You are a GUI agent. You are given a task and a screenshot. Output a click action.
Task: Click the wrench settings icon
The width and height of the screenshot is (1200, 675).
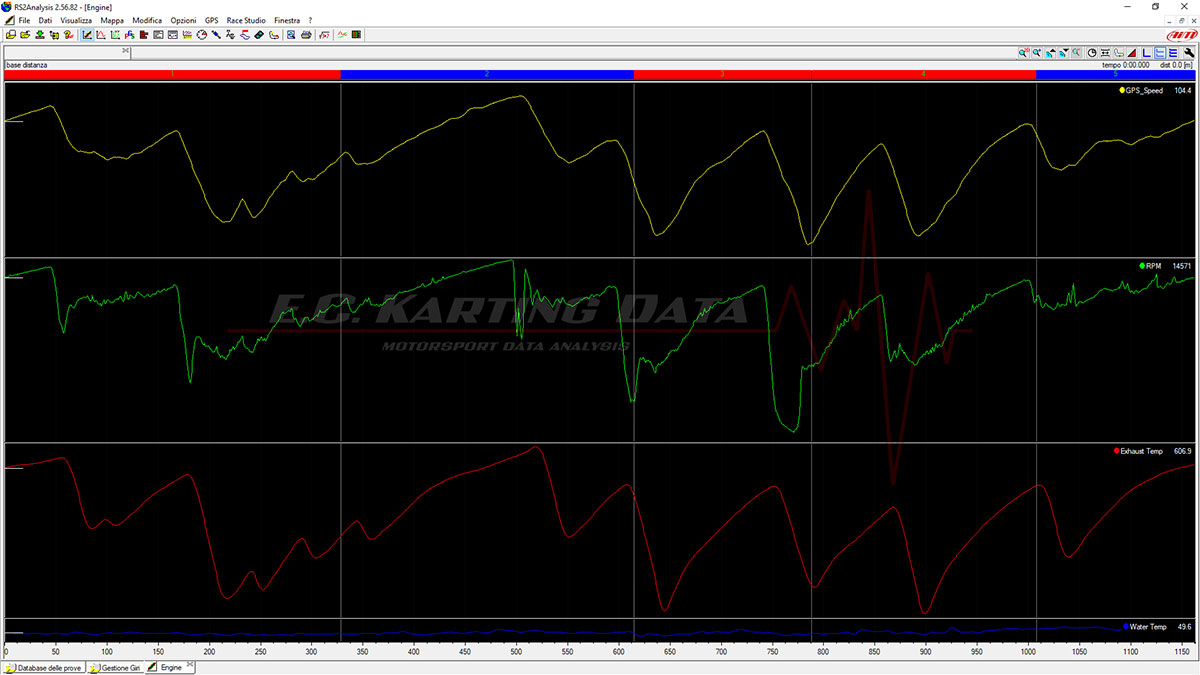click(1189, 53)
